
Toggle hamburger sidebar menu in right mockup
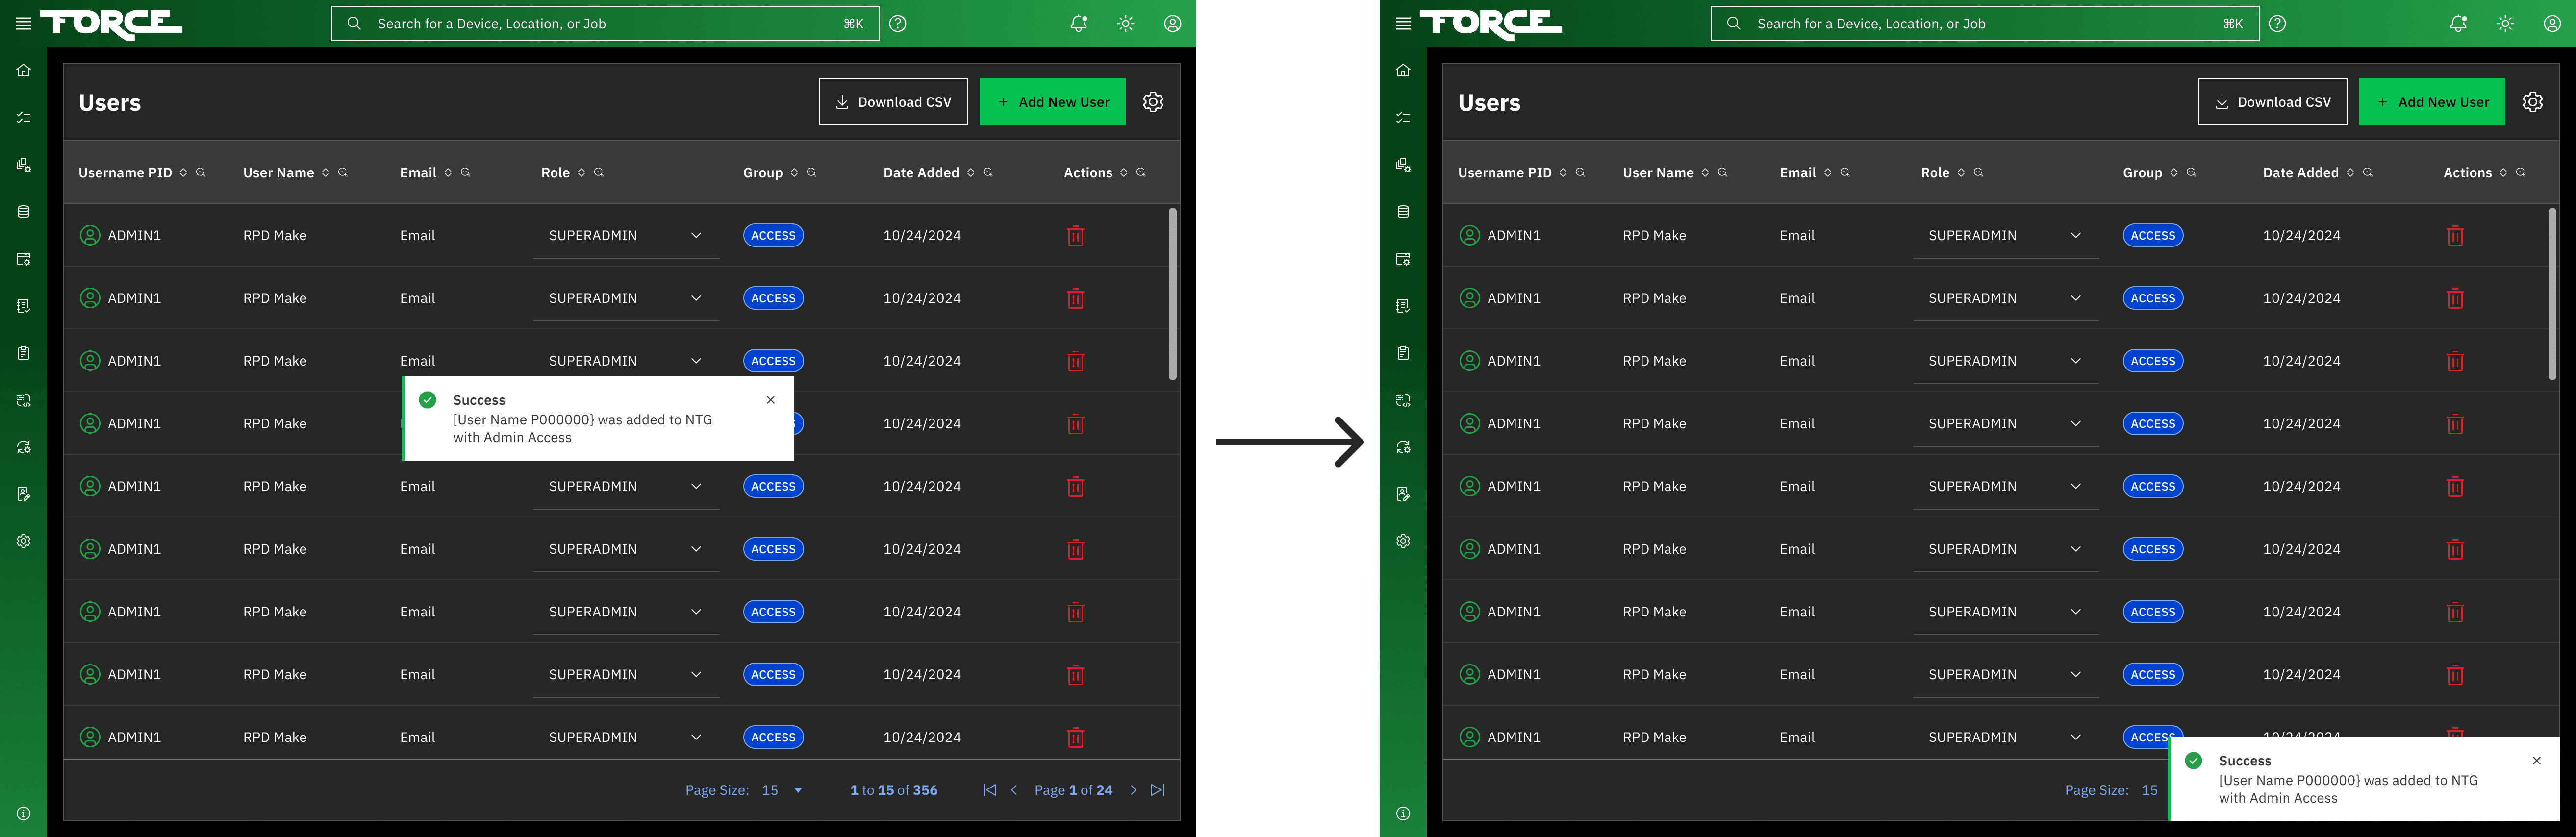(x=1403, y=23)
